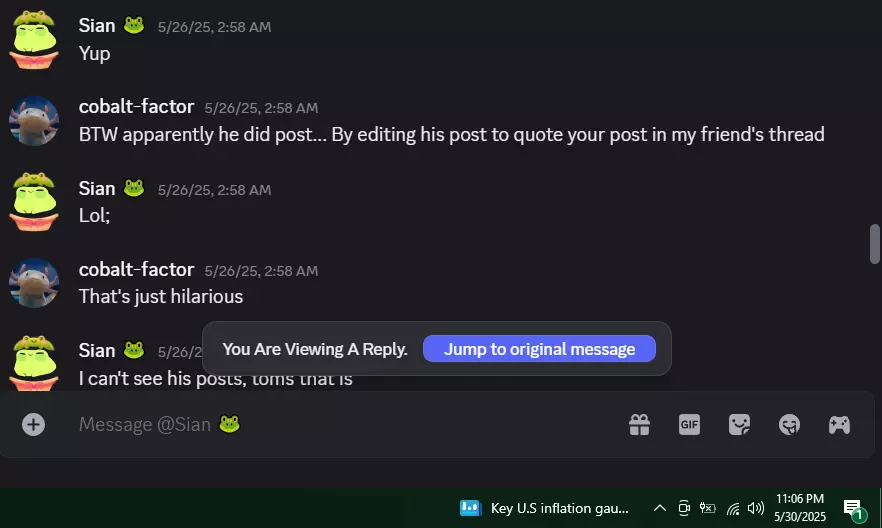
Task: Click the battery status tray icon
Action: (708, 508)
